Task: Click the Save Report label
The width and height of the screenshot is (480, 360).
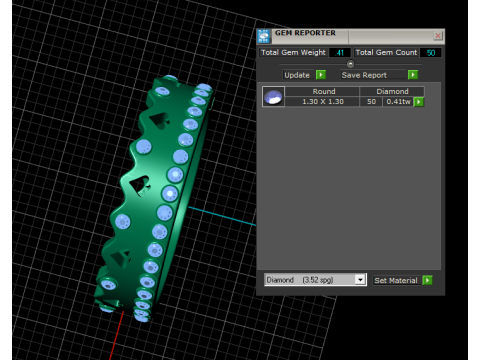Action: coord(373,75)
